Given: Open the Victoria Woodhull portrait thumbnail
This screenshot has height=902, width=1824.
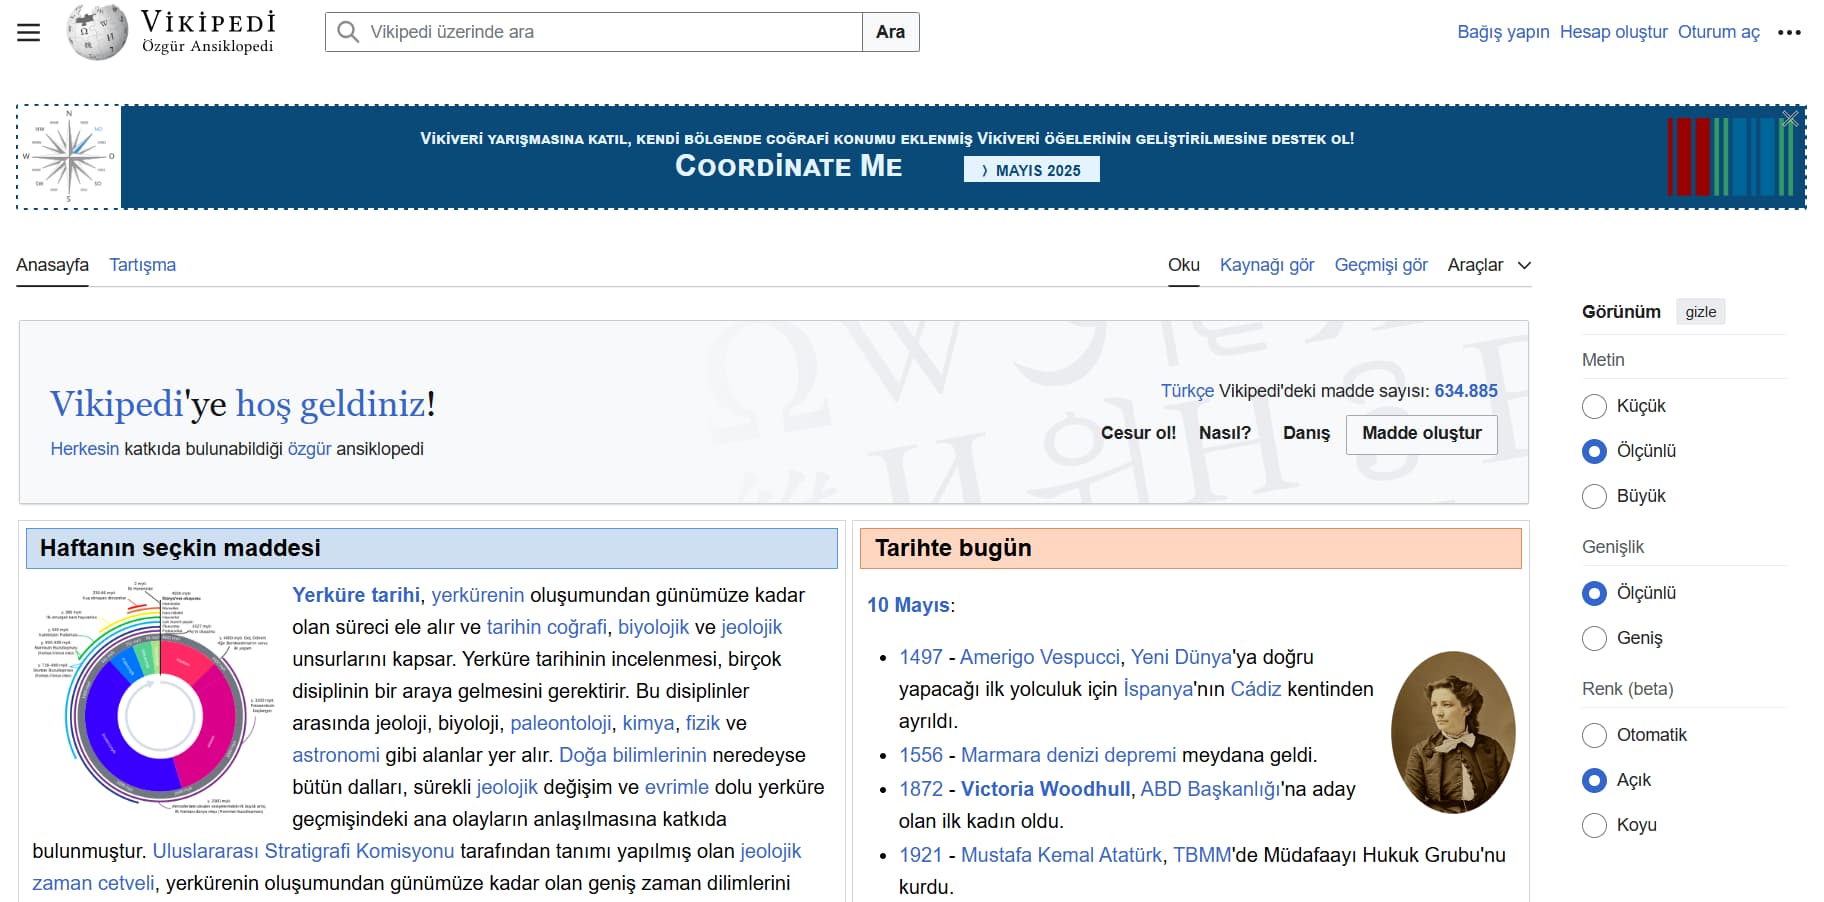Looking at the screenshot, I should tap(1453, 732).
